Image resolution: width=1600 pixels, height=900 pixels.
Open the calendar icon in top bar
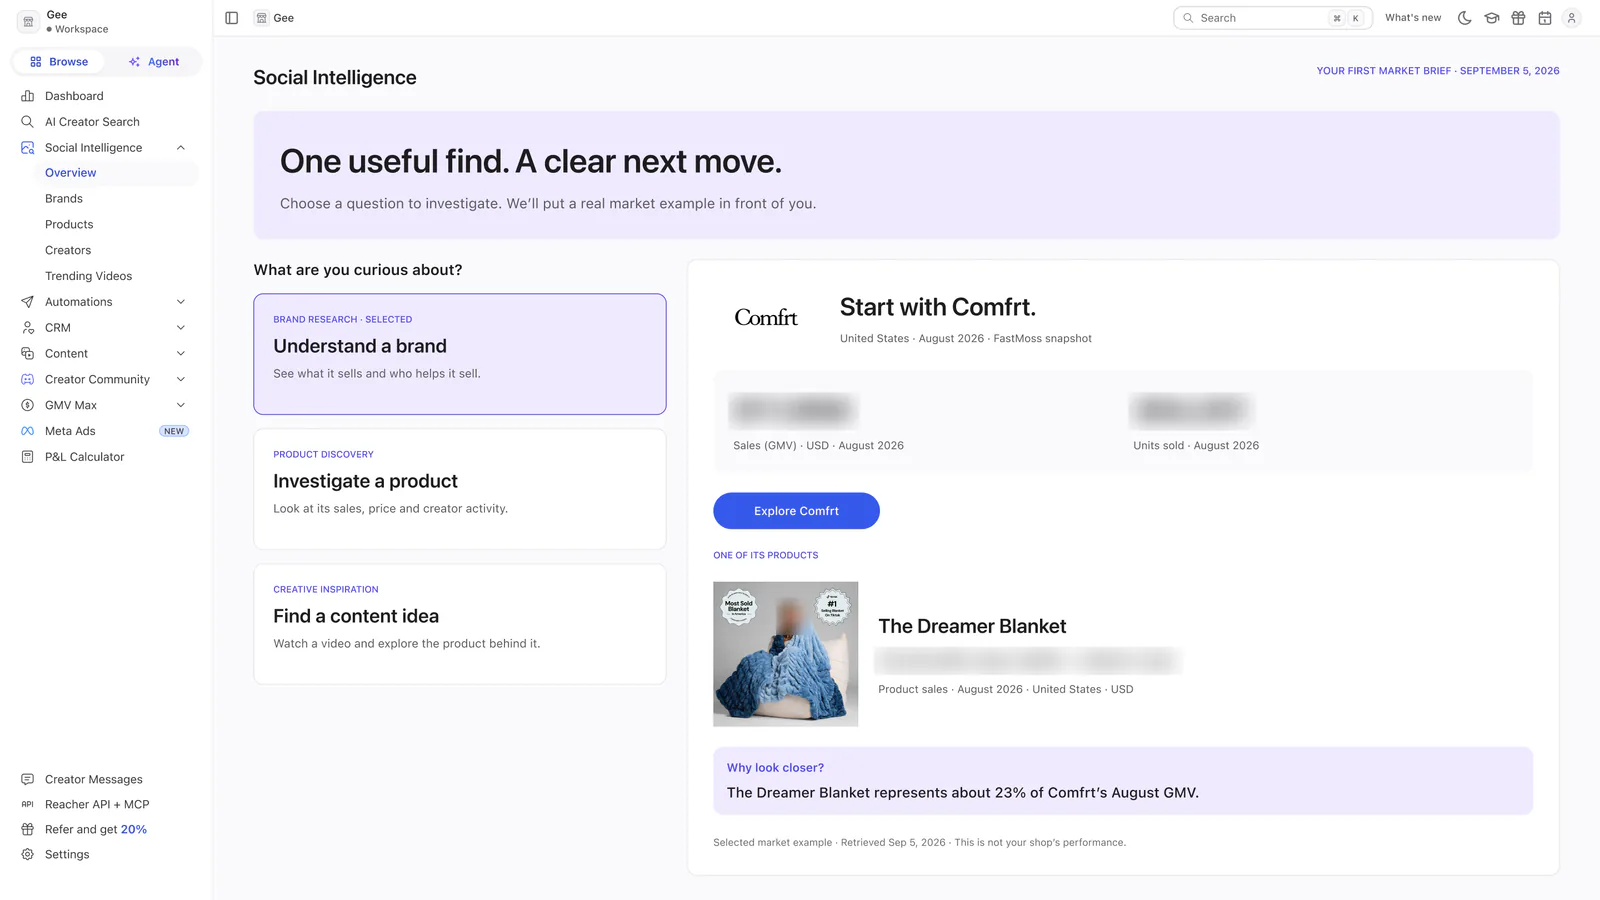[1545, 18]
